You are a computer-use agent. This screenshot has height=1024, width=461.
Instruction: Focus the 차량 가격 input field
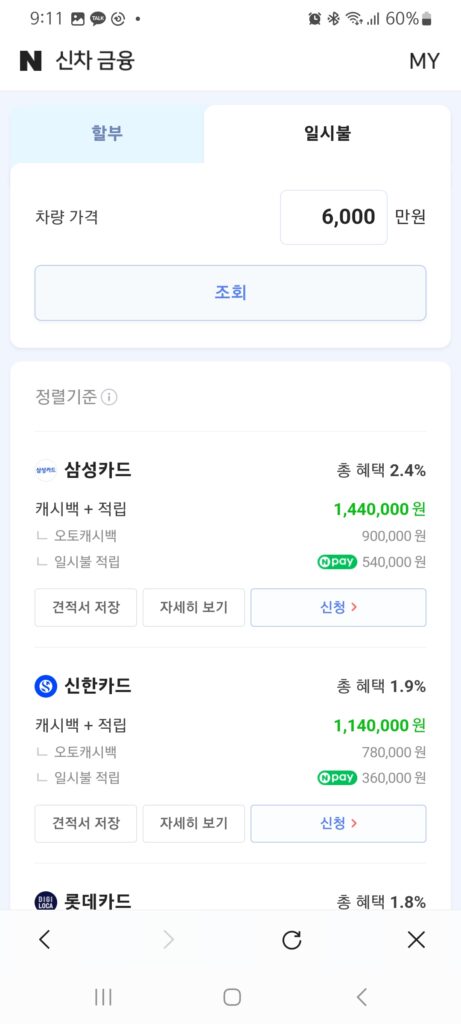point(334,217)
